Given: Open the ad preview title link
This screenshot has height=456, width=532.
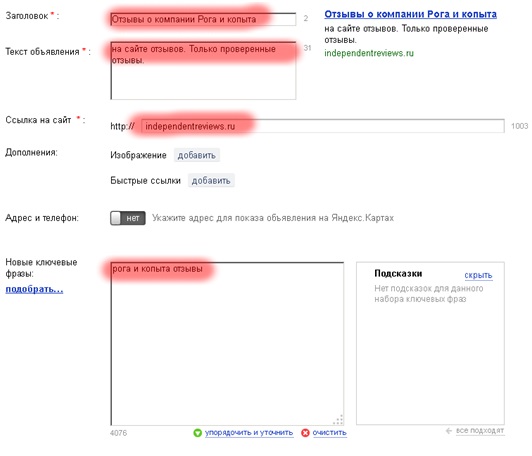Looking at the screenshot, I should (411, 14).
